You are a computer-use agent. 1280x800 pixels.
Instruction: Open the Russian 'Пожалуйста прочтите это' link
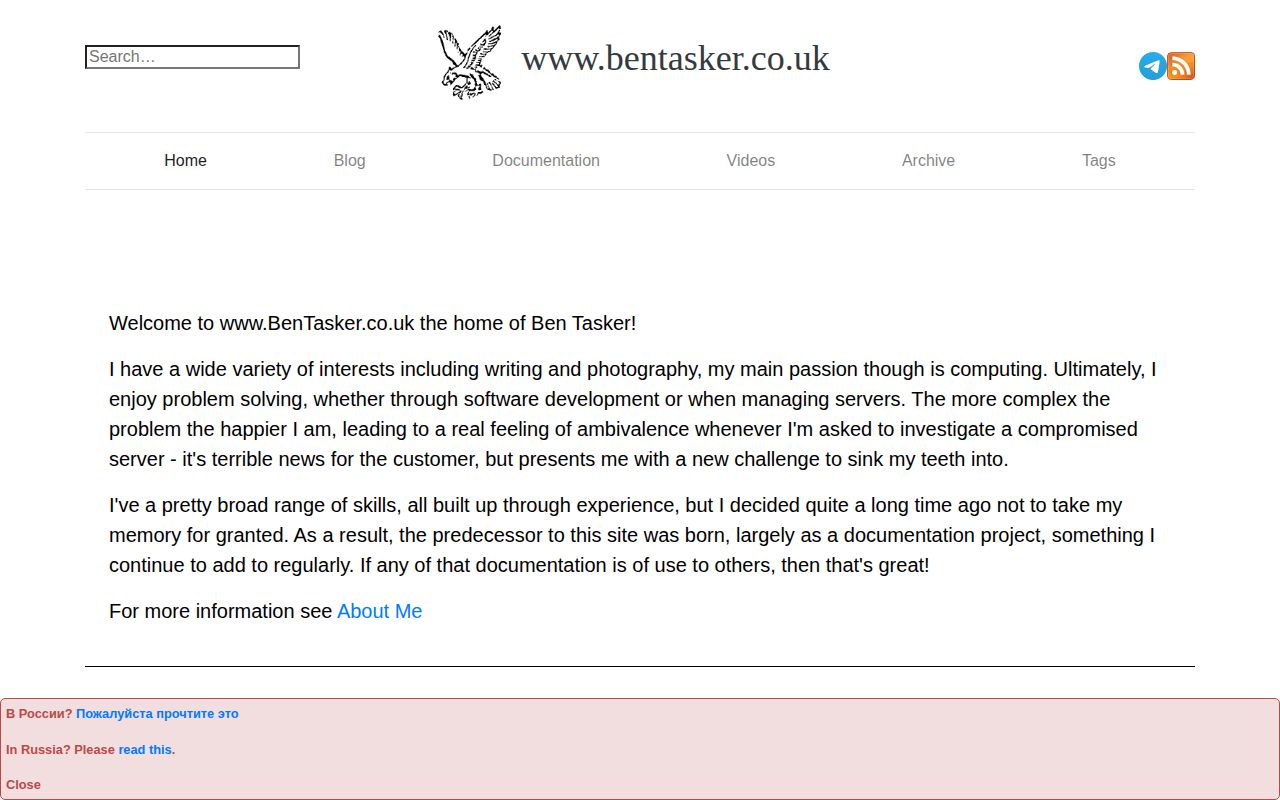coord(157,713)
